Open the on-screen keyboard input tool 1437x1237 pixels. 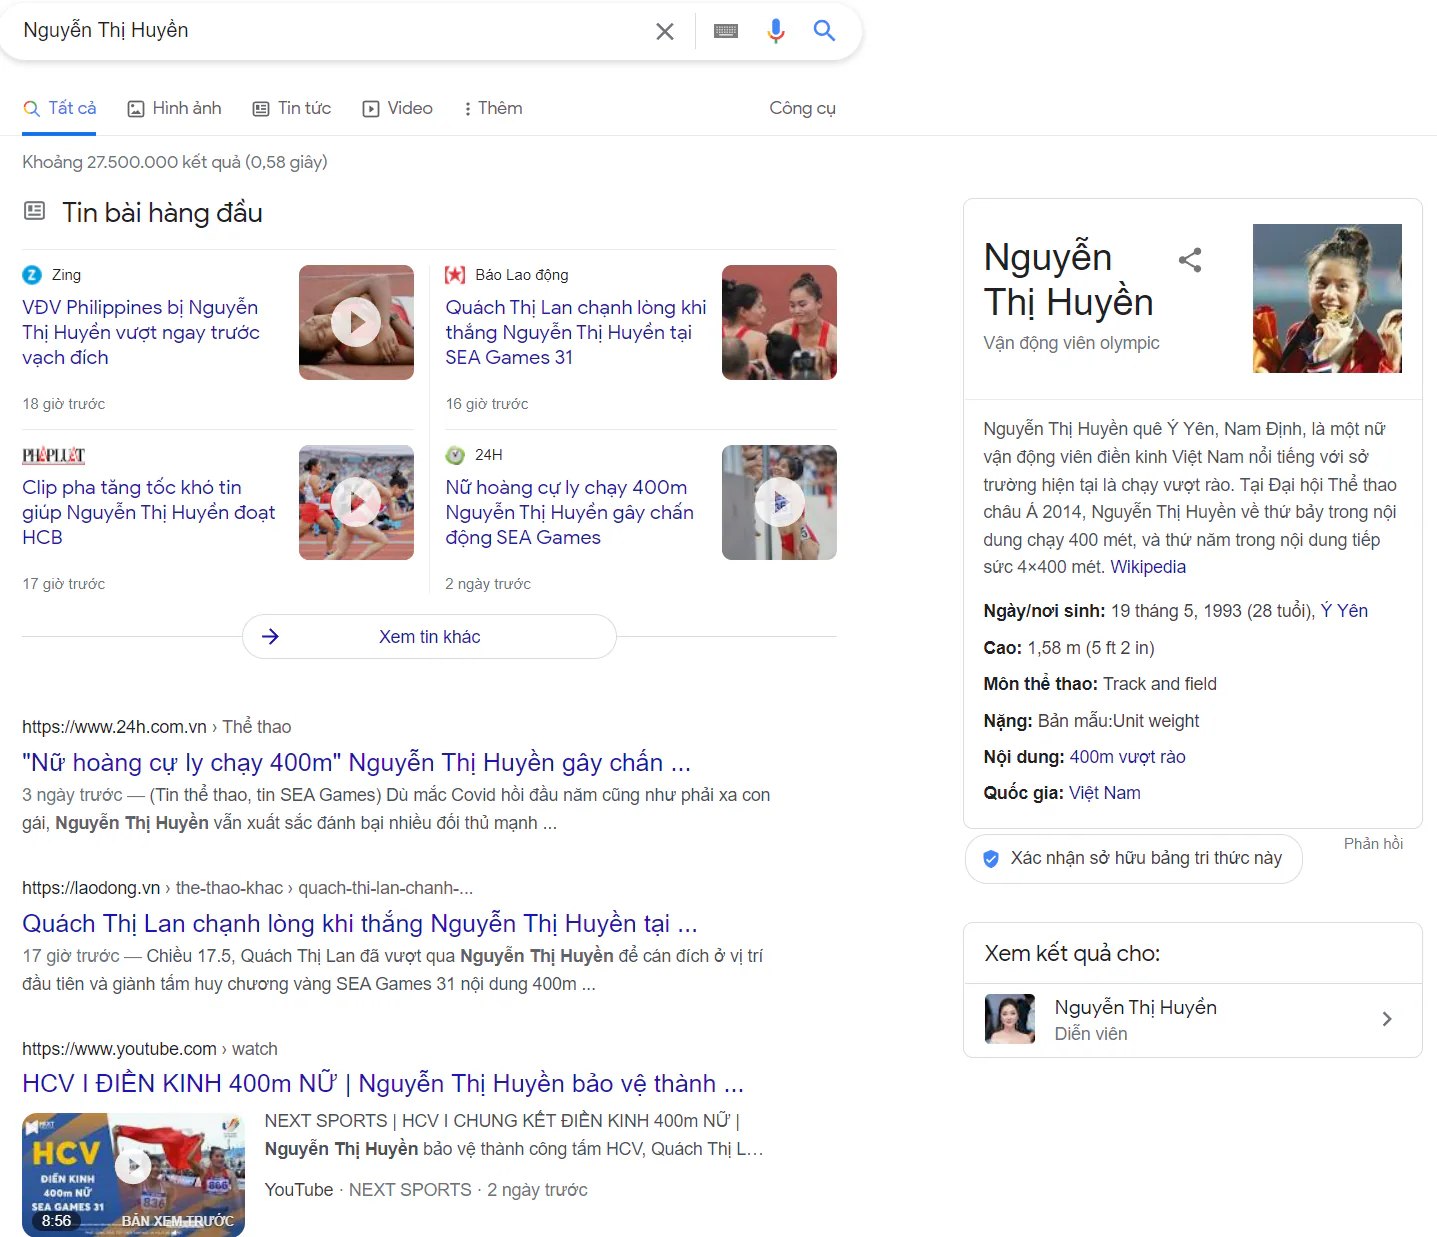pyautogui.click(x=726, y=31)
